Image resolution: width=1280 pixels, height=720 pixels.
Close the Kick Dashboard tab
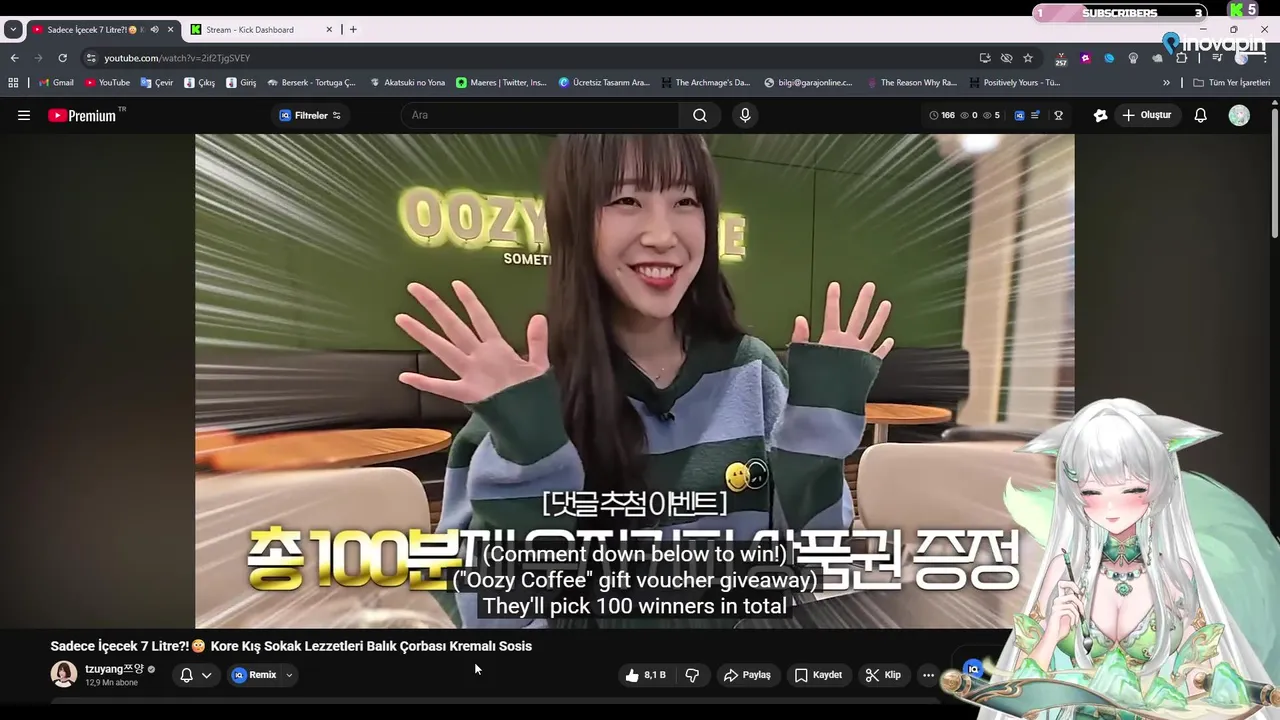329,30
